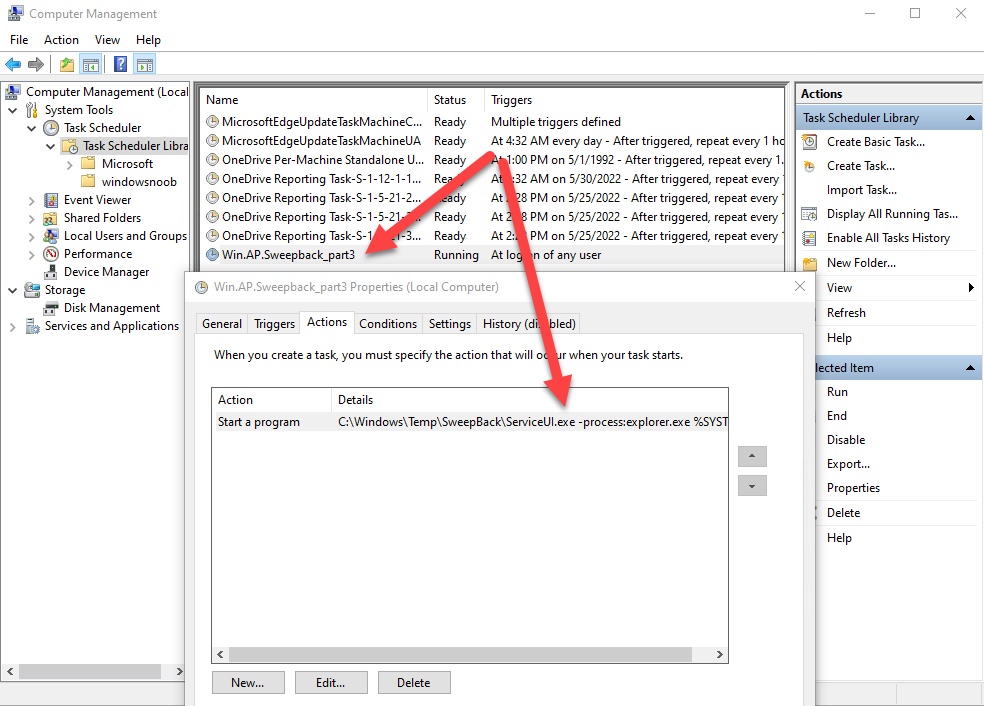
Task: Click the Performance icon in tree
Action: click(x=51, y=254)
